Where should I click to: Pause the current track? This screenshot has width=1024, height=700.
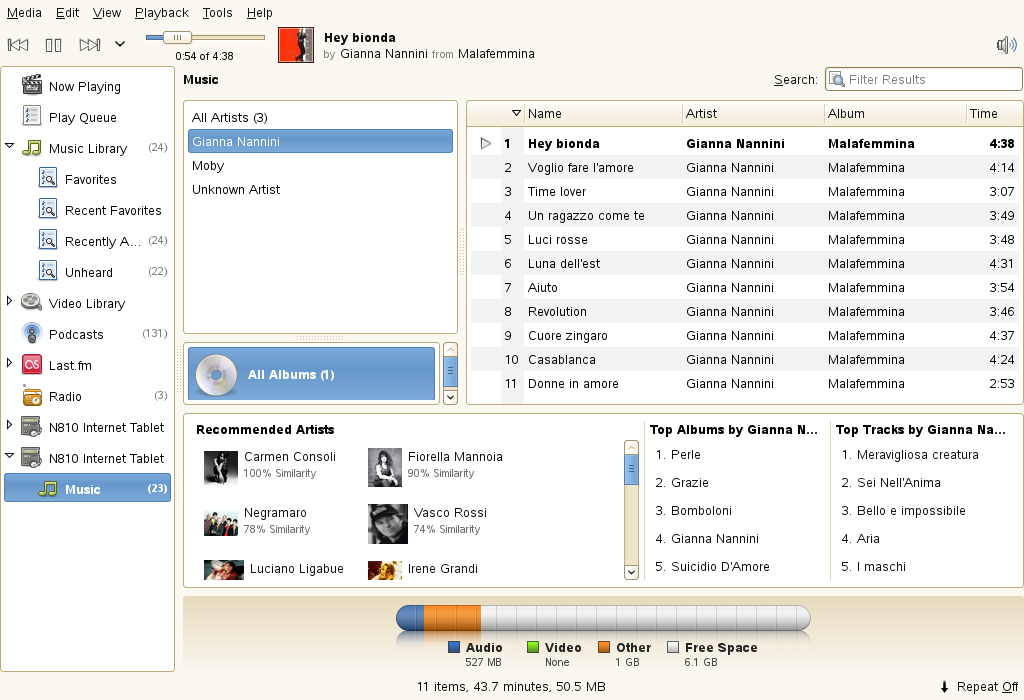coord(53,44)
